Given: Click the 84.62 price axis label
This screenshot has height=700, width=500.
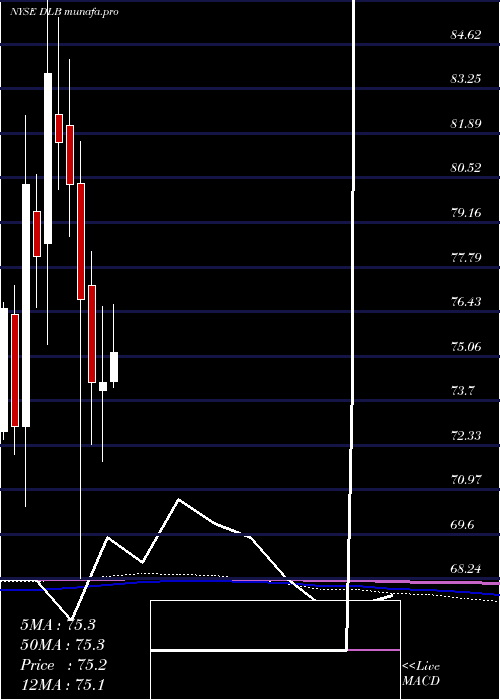Looking at the screenshot, I should click(x=466, y=34).
